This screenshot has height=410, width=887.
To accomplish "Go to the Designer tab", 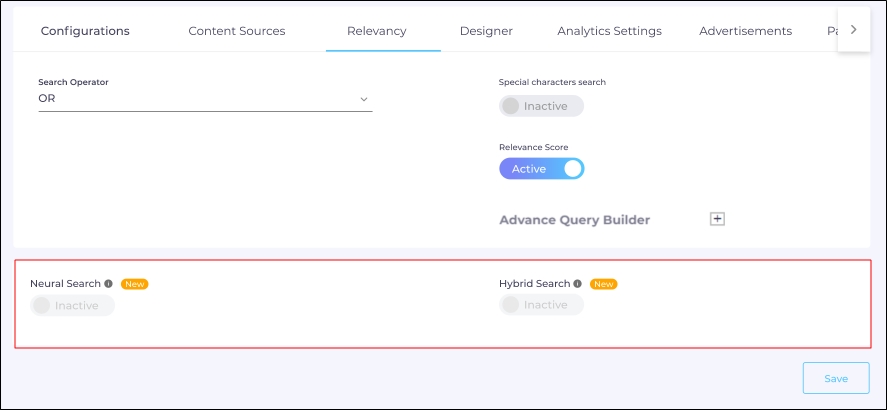I will [486, 31].
